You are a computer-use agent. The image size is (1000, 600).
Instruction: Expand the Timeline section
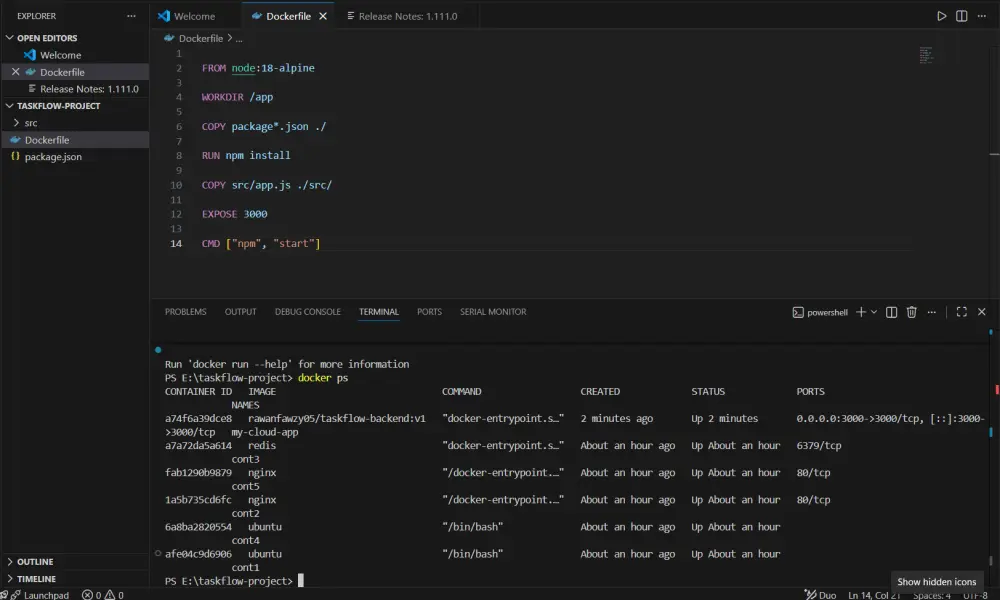tap(75, 579)
